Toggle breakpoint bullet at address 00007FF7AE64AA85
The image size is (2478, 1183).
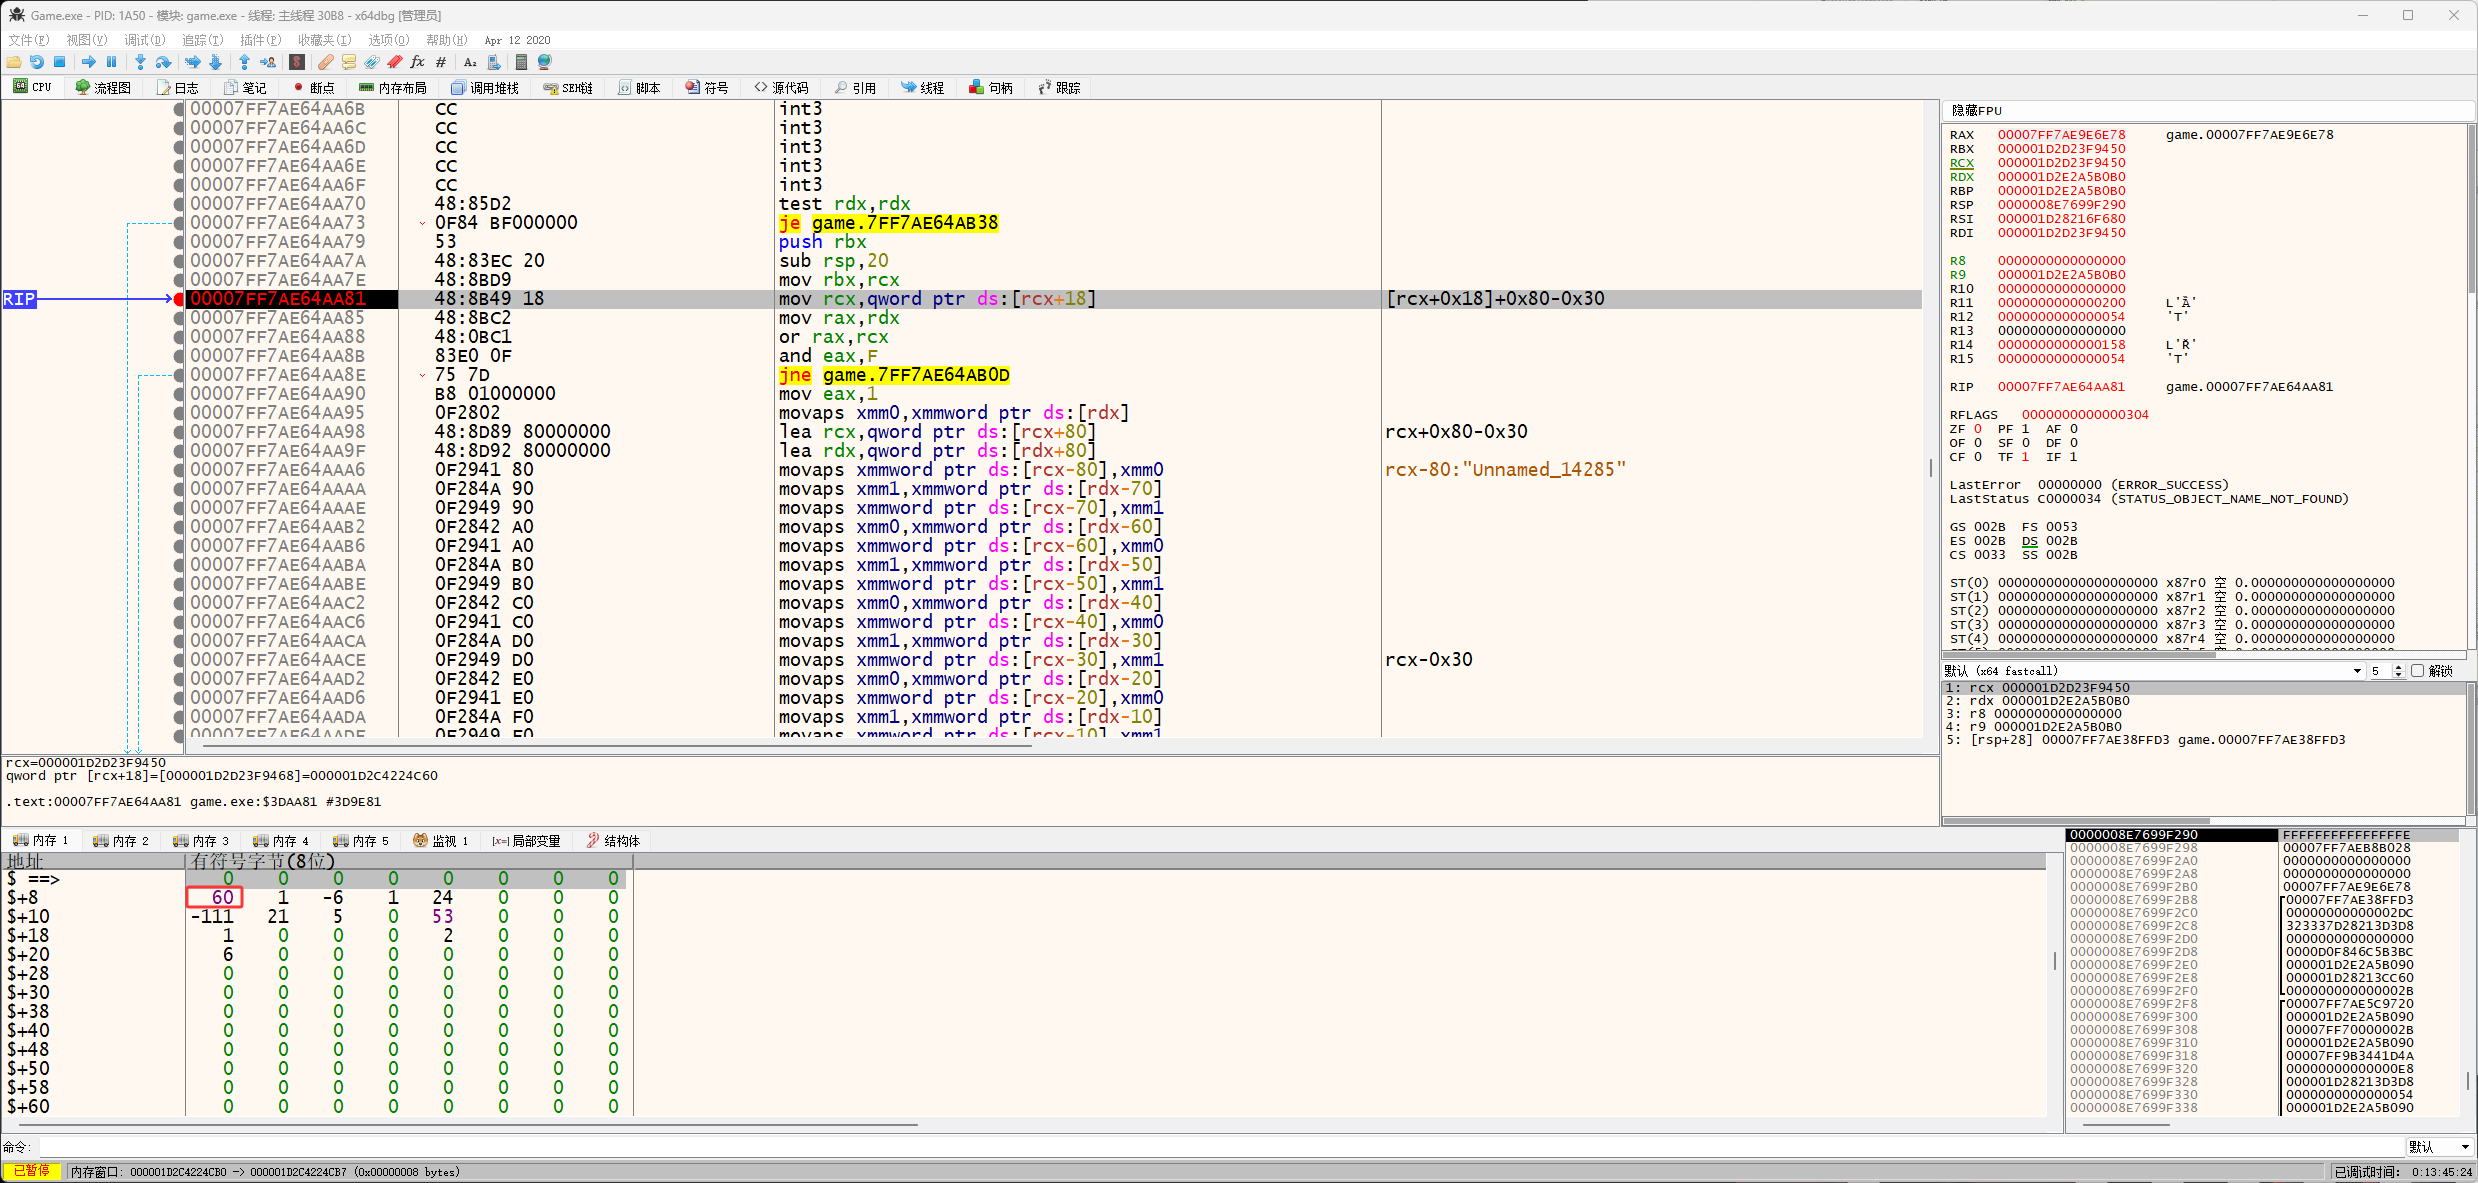(179, 318)
